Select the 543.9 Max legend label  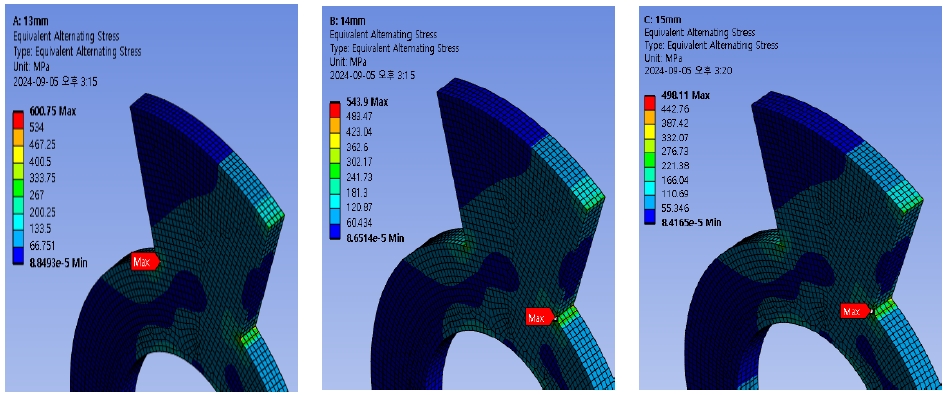pyautogui.click(x=367, y=101)
